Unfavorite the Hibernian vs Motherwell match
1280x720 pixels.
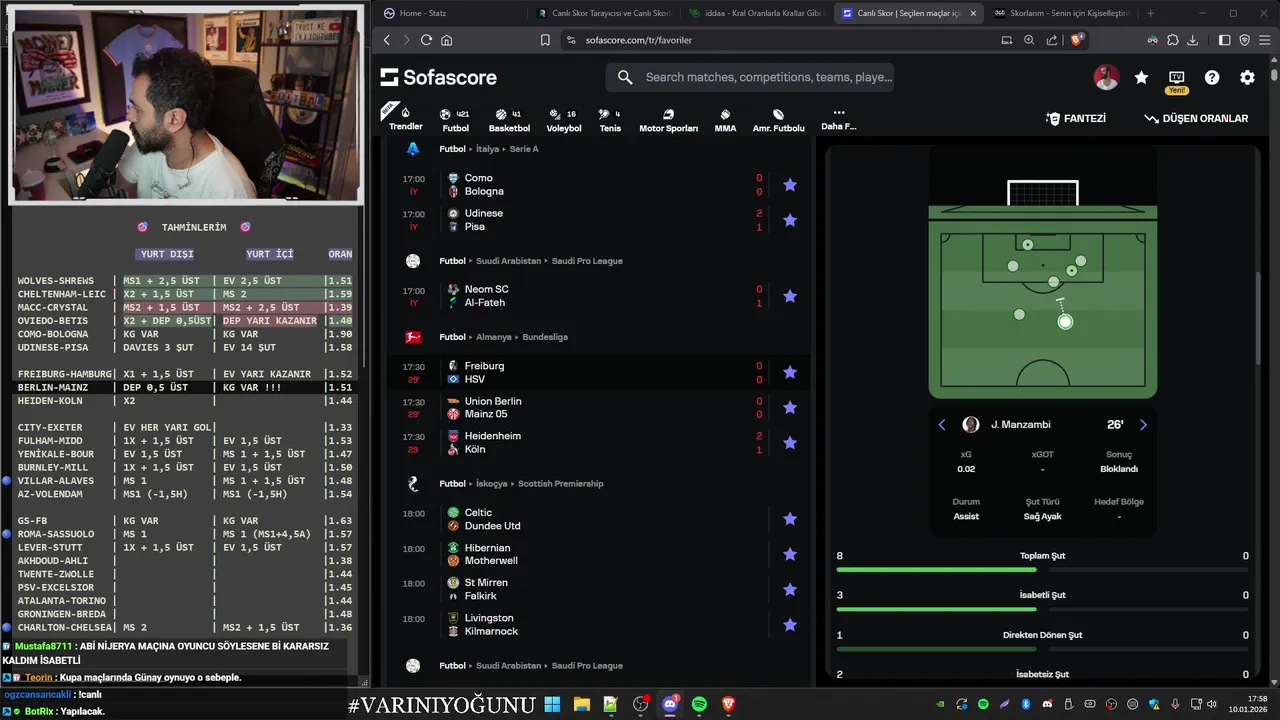(x=790, y=554)
